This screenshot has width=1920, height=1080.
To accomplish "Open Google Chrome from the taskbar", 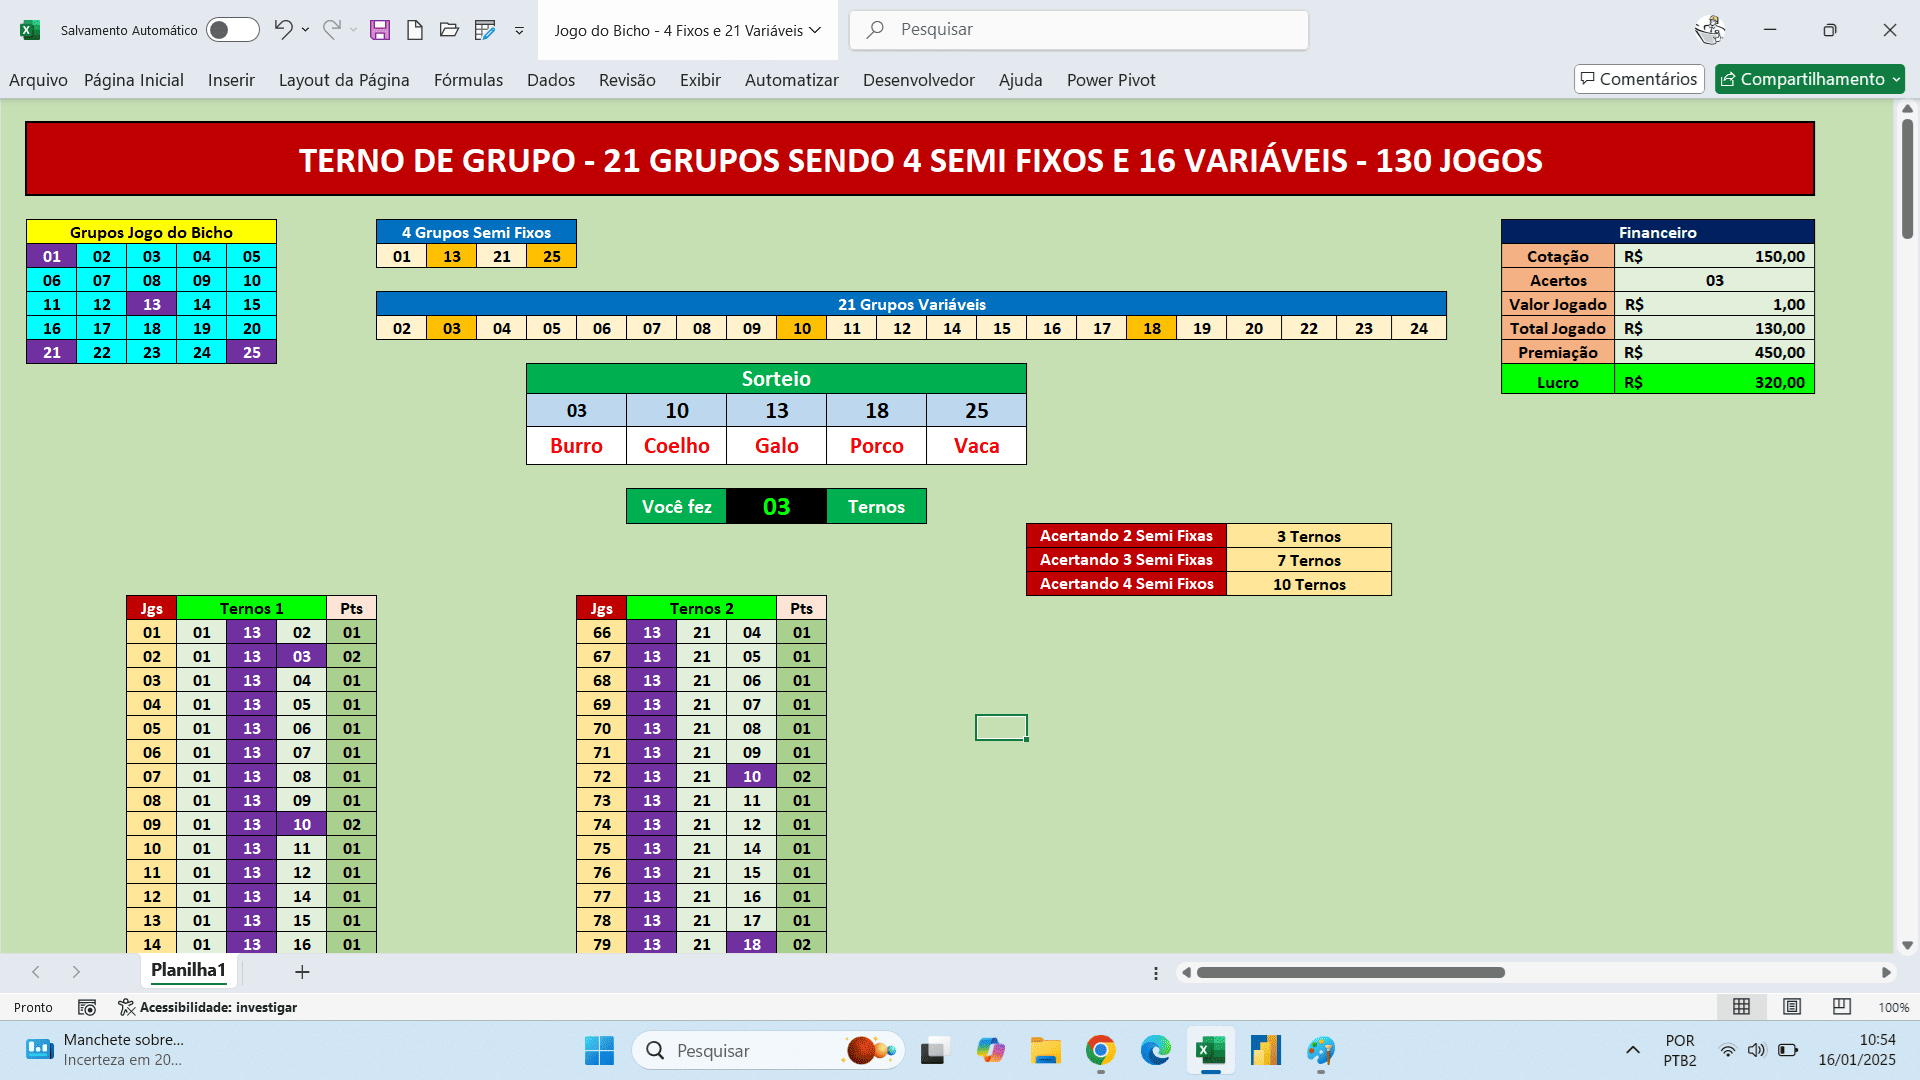I will [1100, 1051].
